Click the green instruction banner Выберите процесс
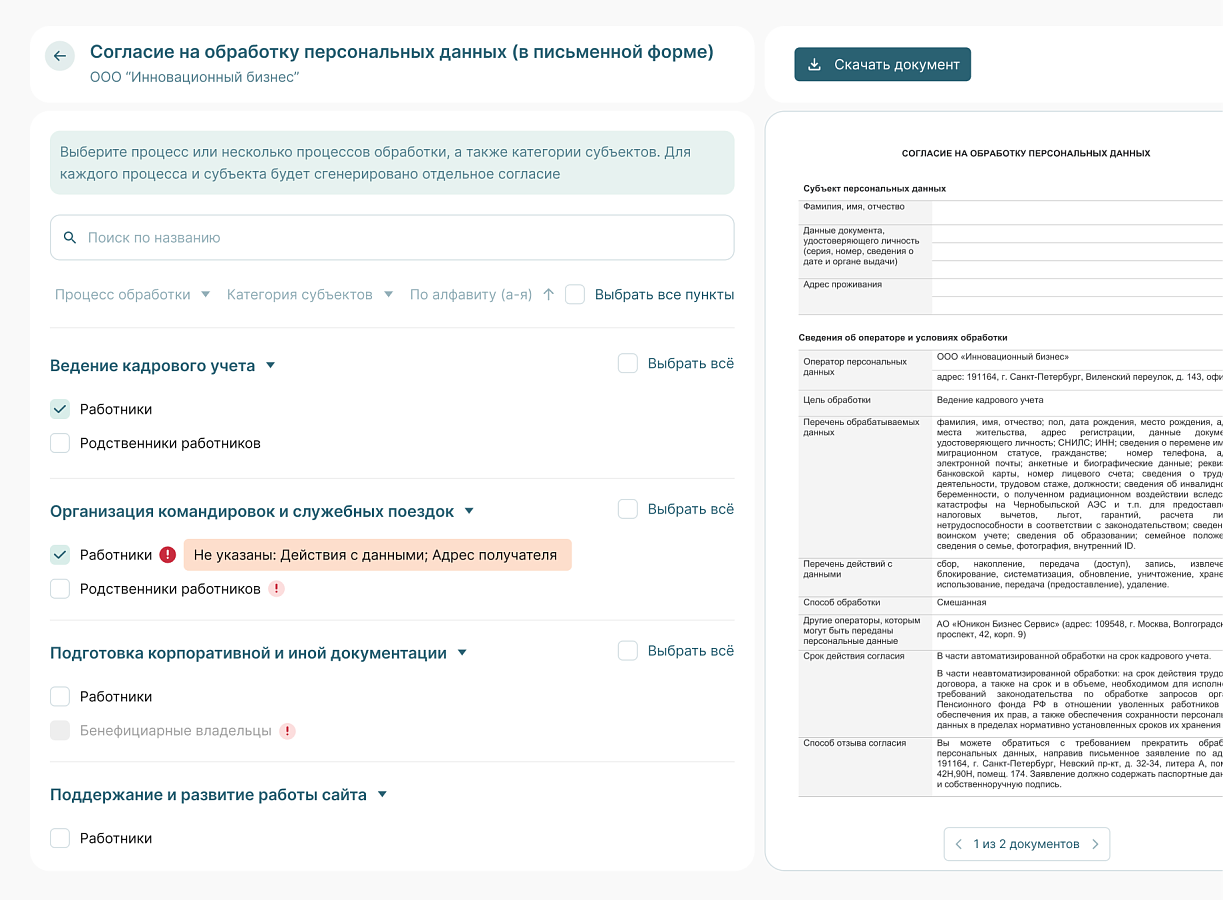1223x900 pixels. click(392, 163)
